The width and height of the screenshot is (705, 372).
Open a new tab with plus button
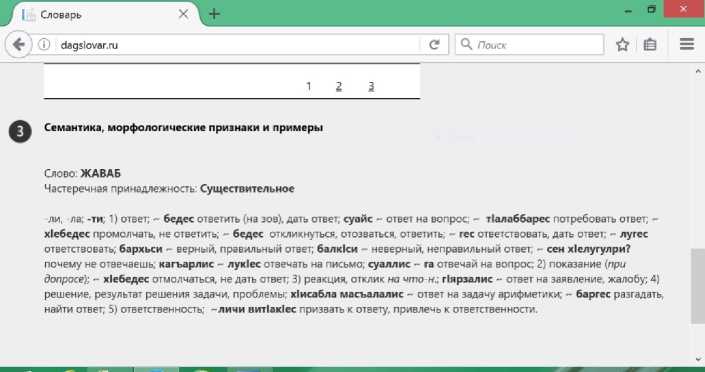tap(214, 14)
